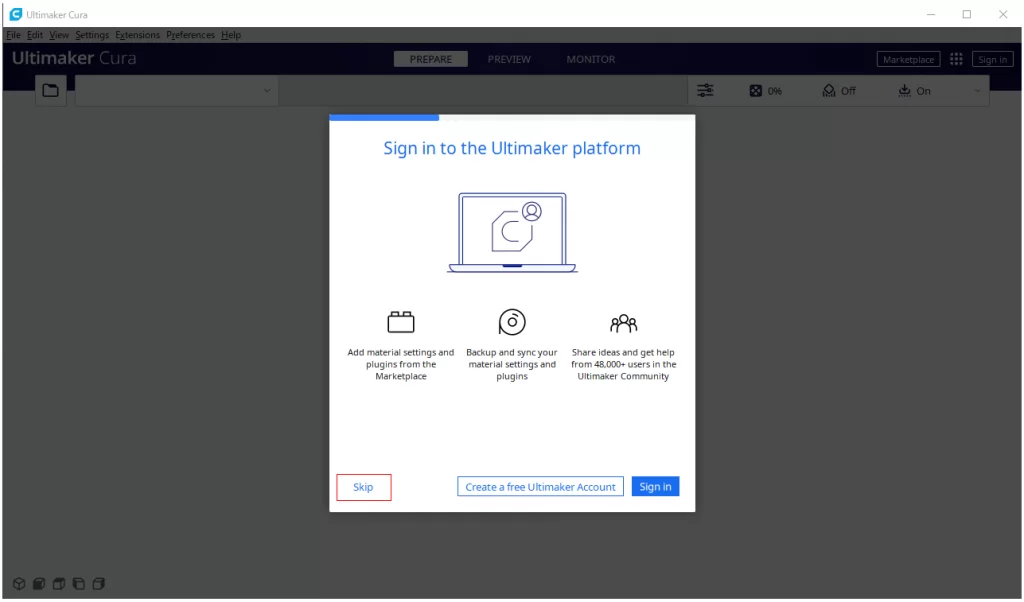Click the laptop account illustration
Screen dimensions: 1024x602
(x=513, y=232)
